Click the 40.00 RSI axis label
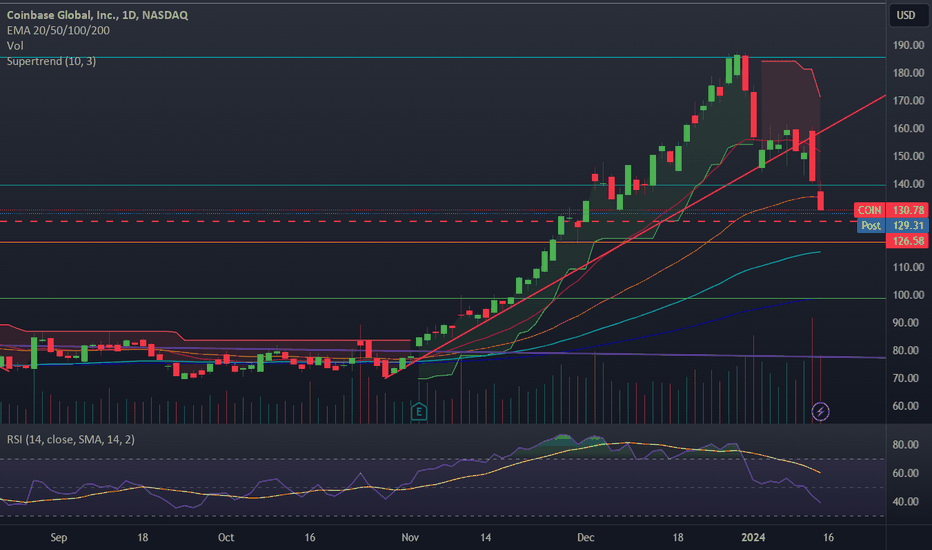The height and width of the screenshot is (550, 932). (x=905, y=502)
